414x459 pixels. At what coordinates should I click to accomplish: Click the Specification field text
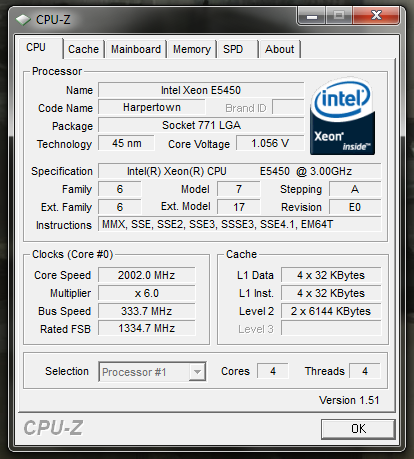240,171
